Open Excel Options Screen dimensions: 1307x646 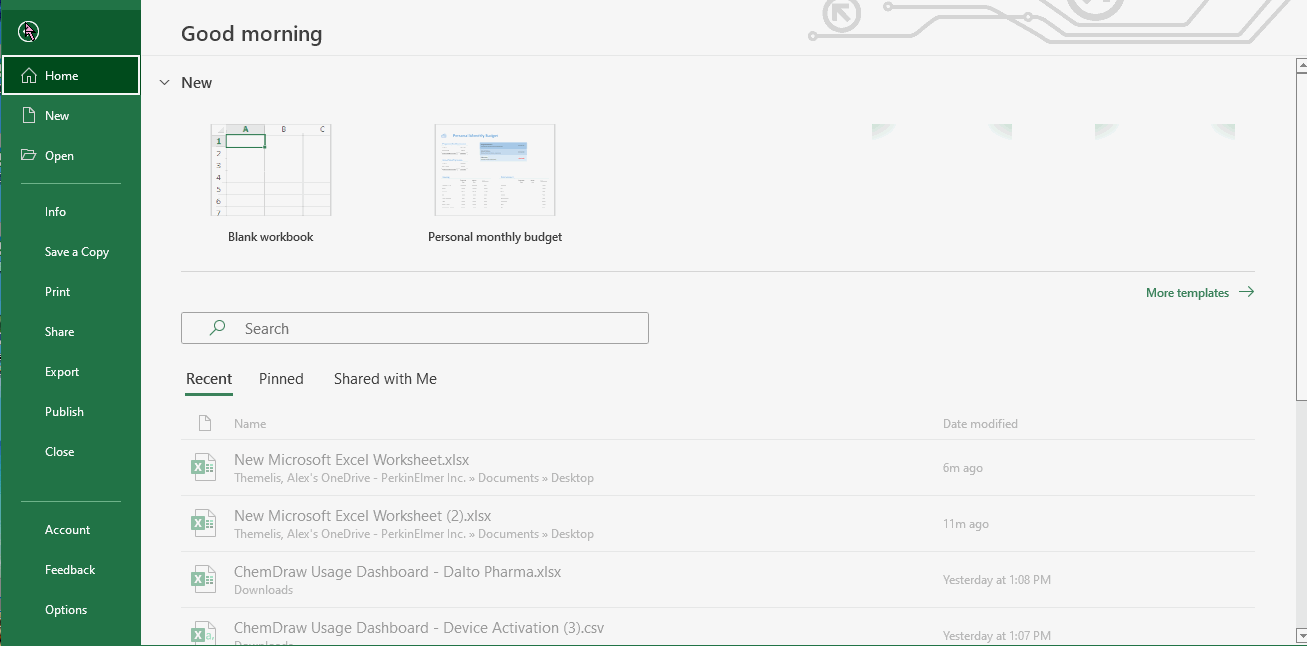tap(66, 610)
